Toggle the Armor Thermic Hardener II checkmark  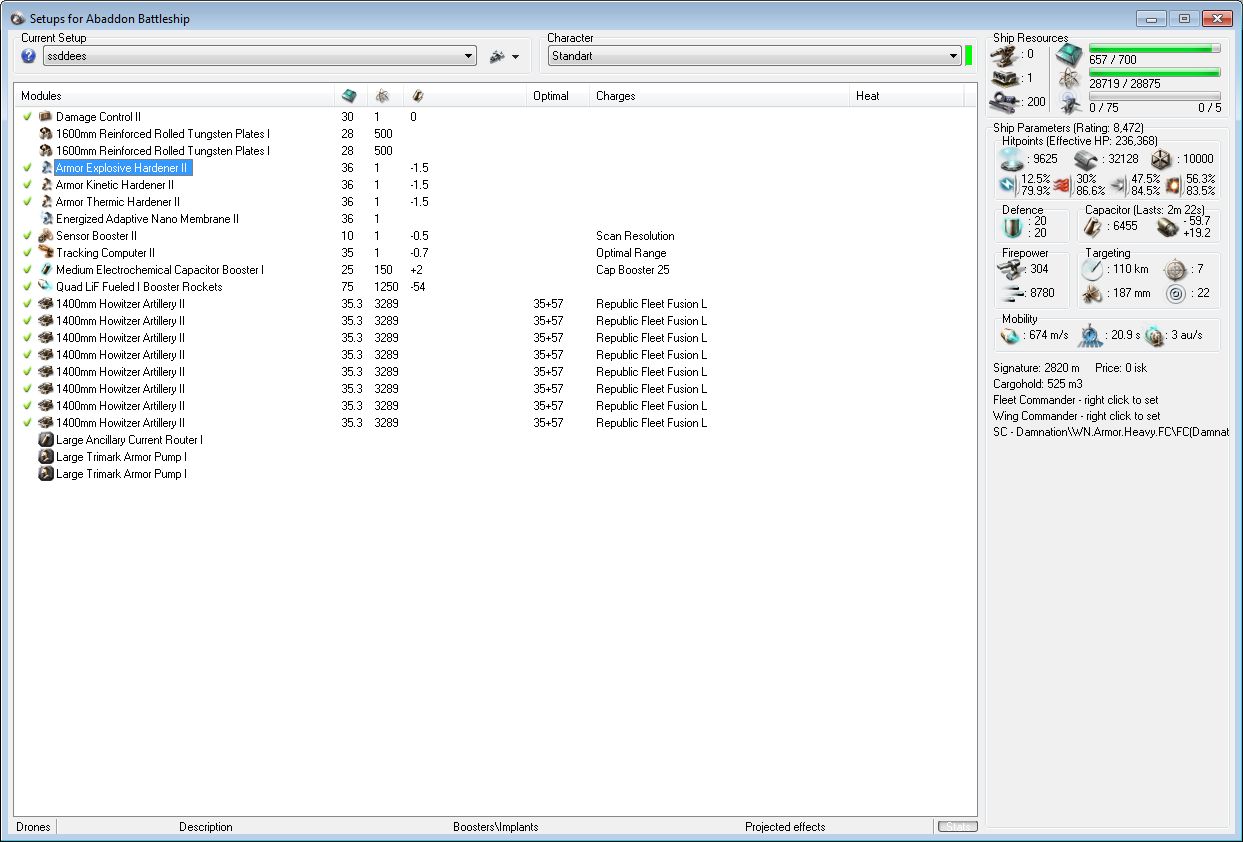pyautogui.click(x=28, y=202)
